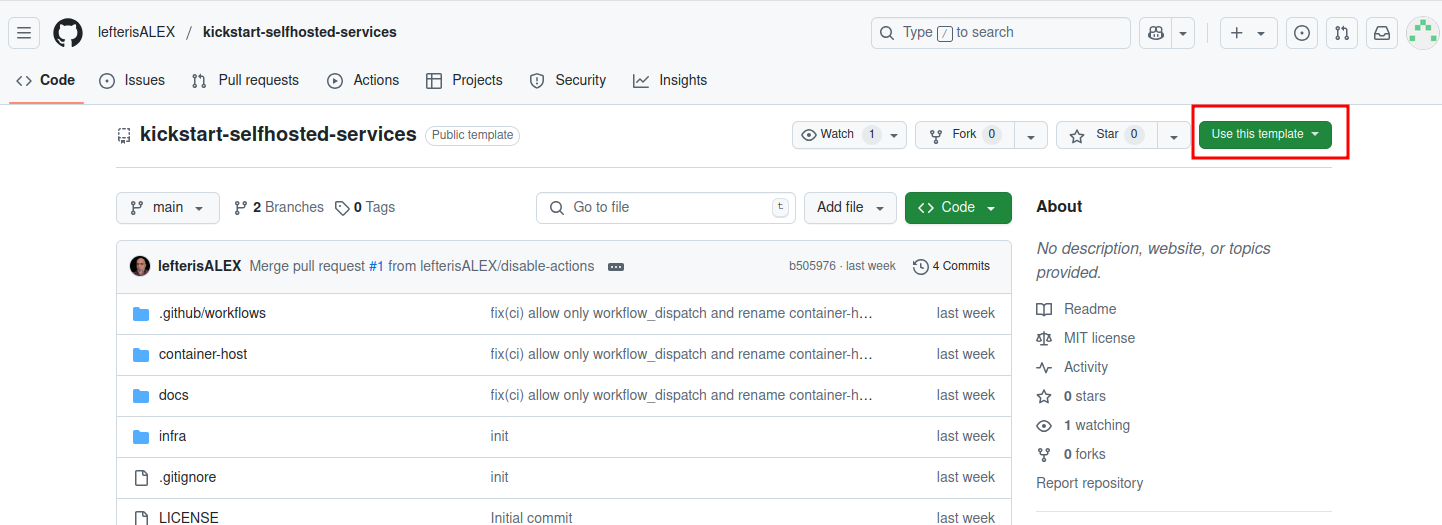Go to GitHub homepage via Octocat logo

pyautogui.click(x=68, y=33)
